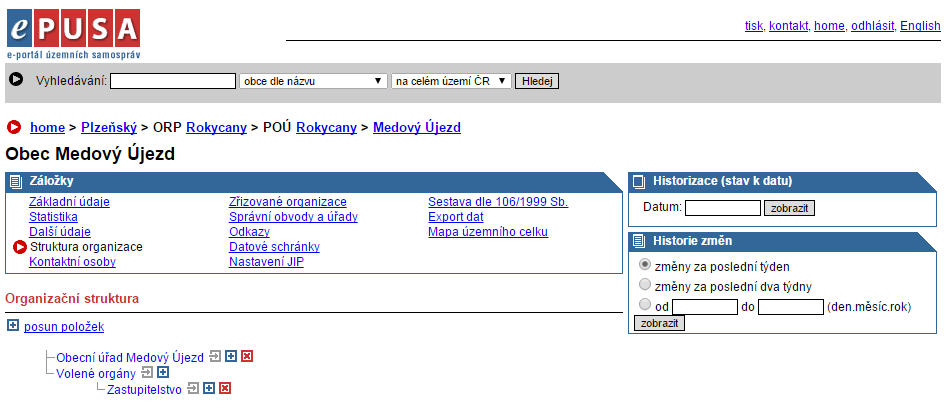The image size is (948, 409).
Task: Click Plzeňský in the breadcrumb
Action: click(109, 128)
